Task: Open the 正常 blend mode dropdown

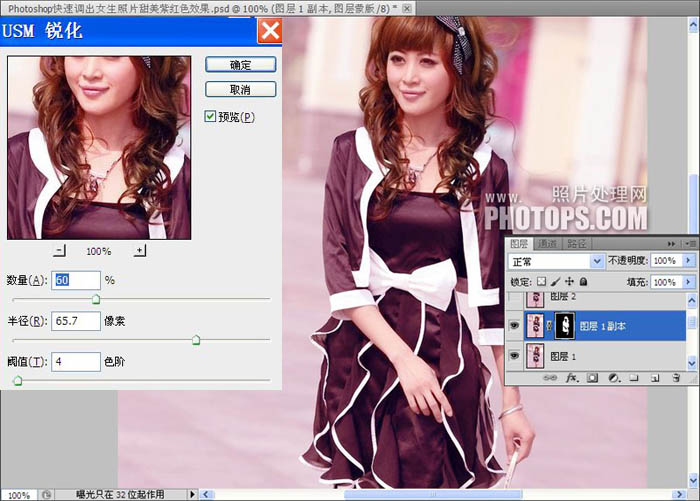Action: 597,261
